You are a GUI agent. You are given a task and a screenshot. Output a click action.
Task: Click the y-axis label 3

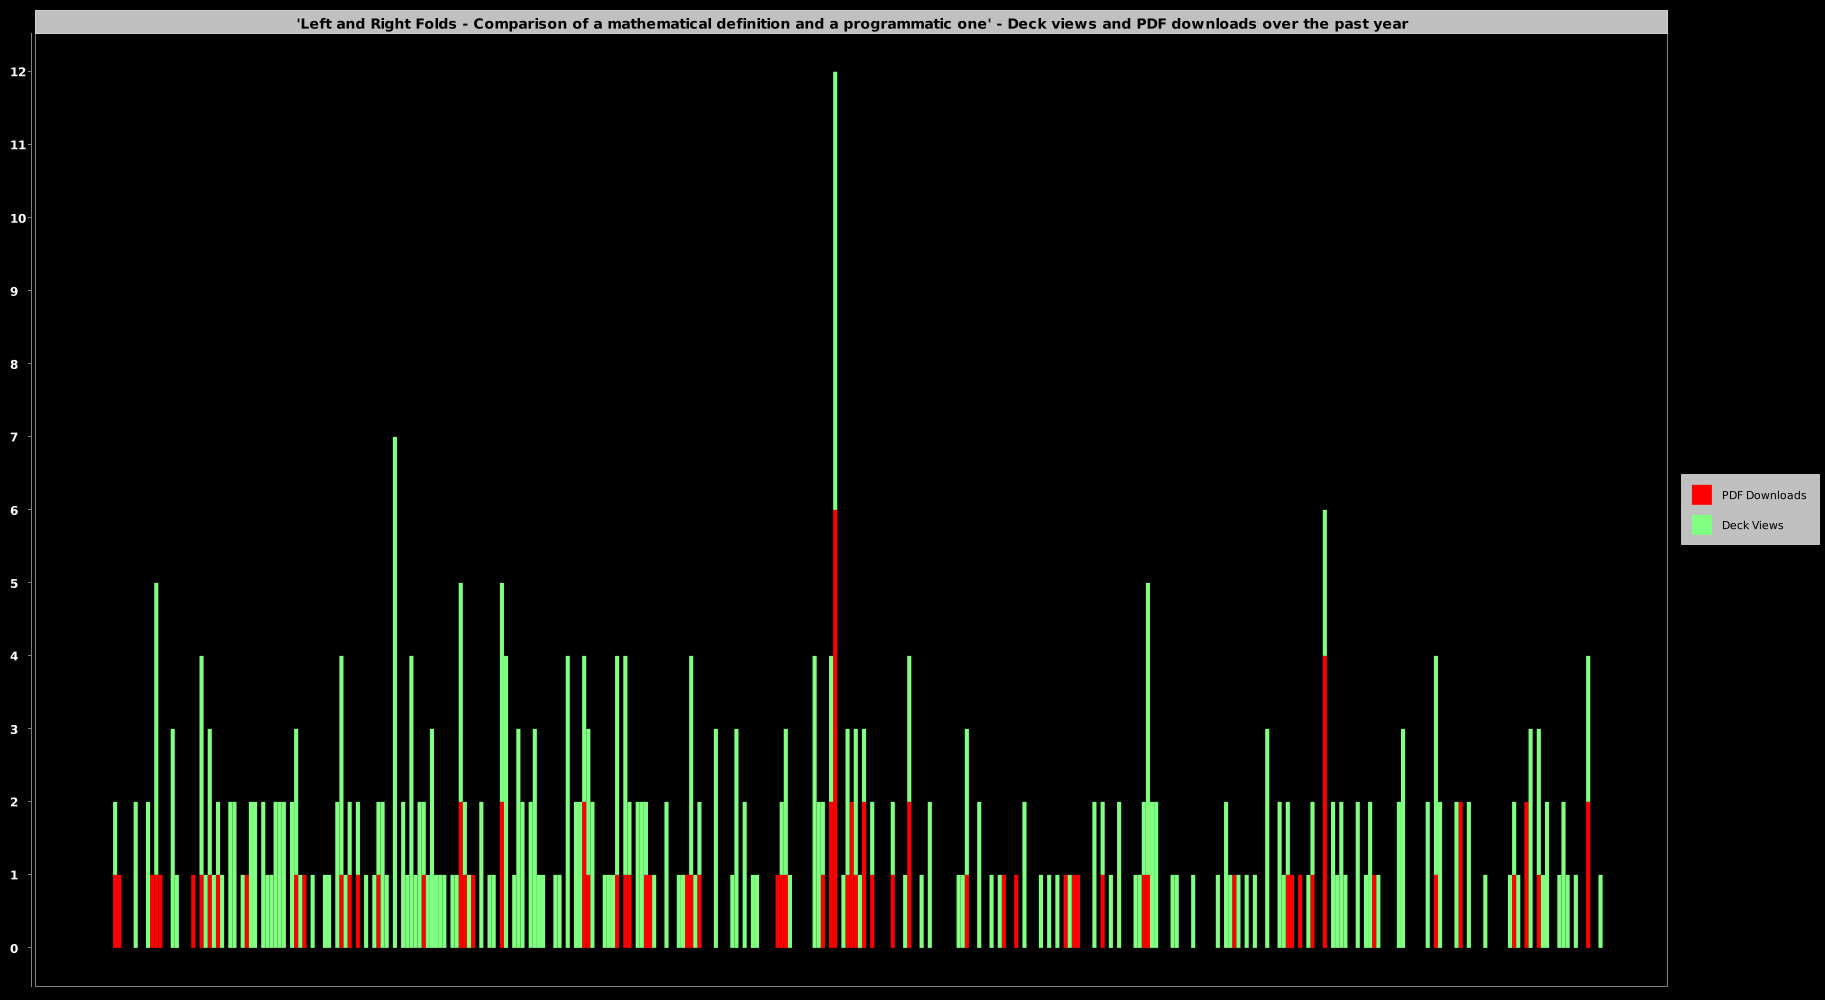pos(14,729)
